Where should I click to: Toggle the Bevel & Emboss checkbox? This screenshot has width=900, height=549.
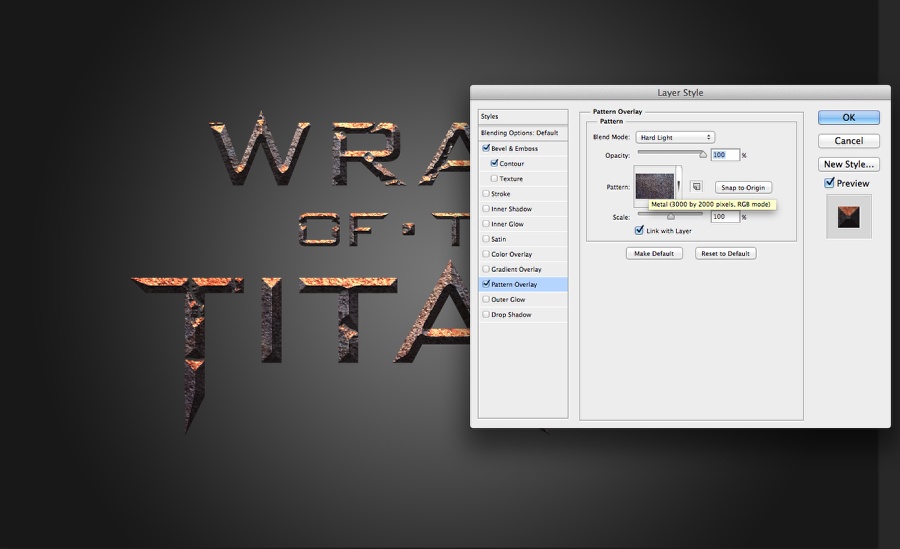click(486, 148)
